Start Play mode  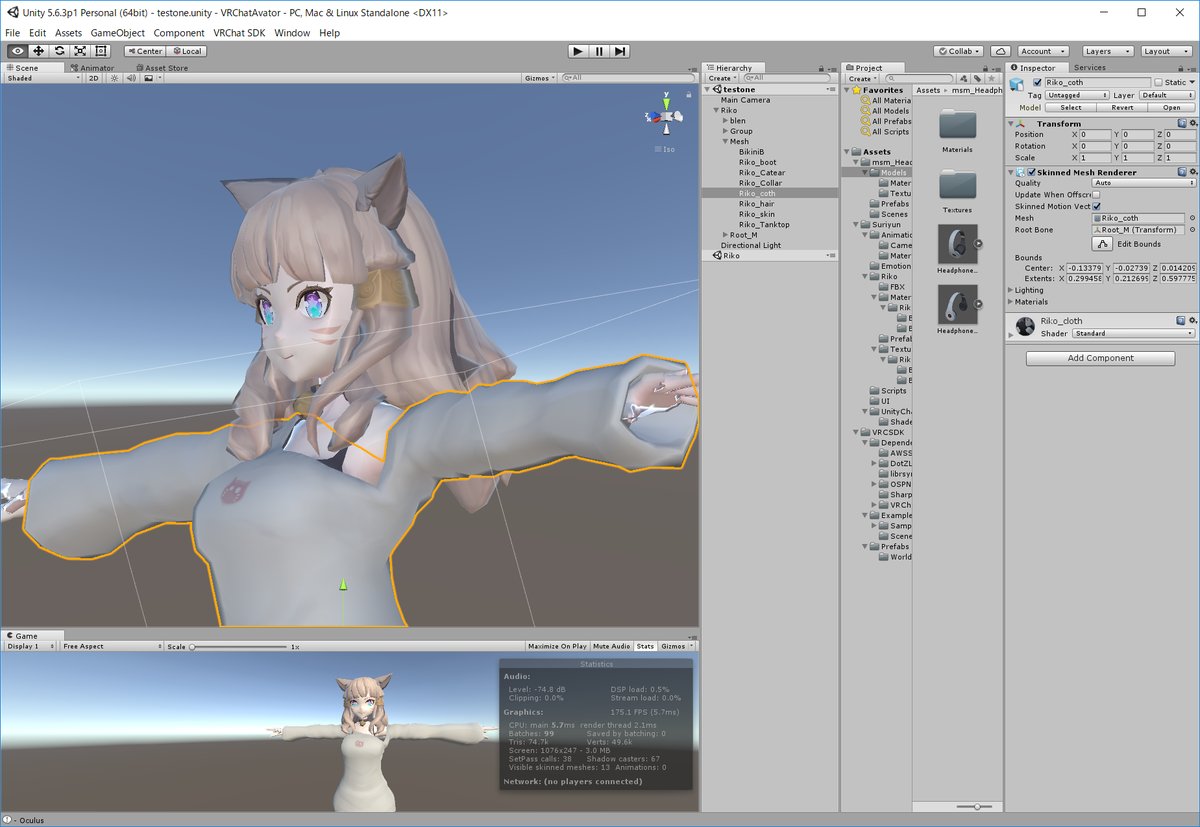pyautogui.click(x=578, y=51)
